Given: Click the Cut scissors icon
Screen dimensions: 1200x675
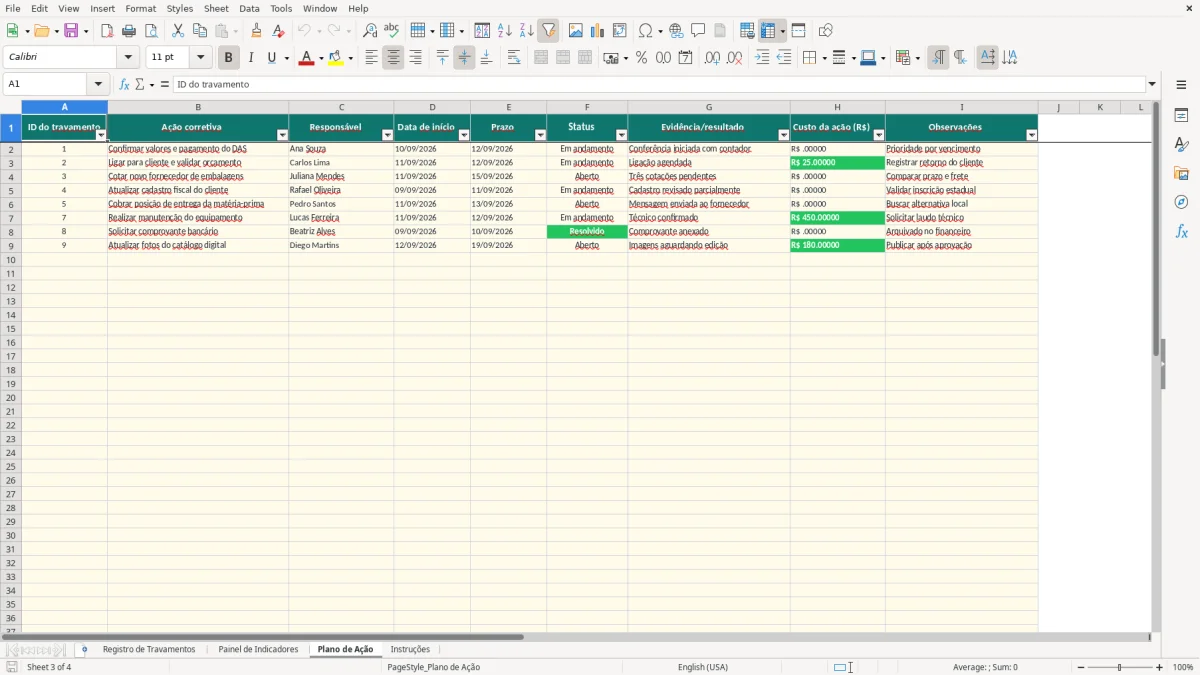Looking at the screenshot, I should click(x=178, y=31).
